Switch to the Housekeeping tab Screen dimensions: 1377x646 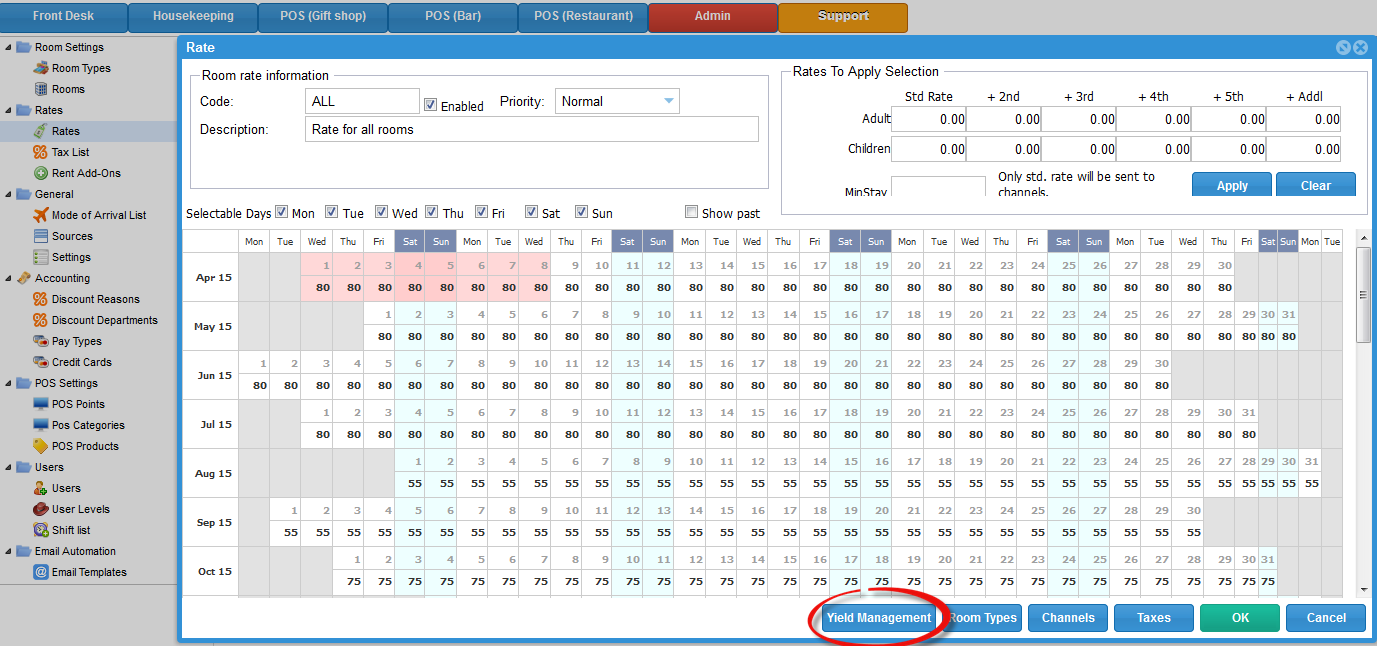pyautogui.click(x=193, y=17)
